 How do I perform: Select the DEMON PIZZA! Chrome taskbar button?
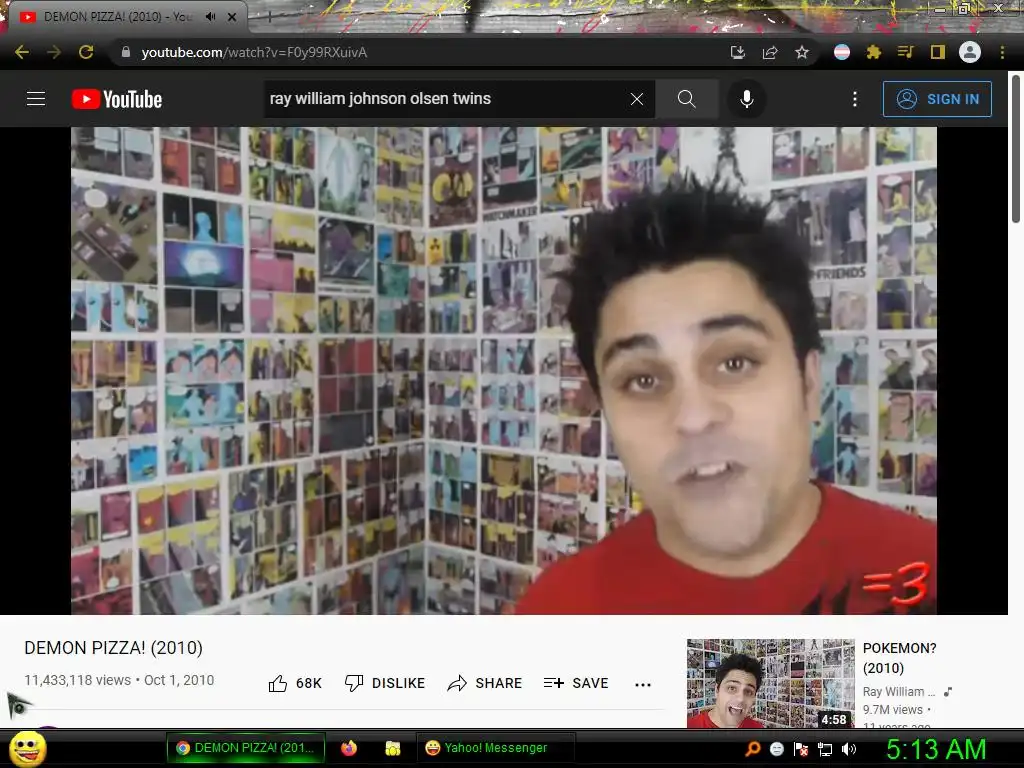(x=246, y=748)
